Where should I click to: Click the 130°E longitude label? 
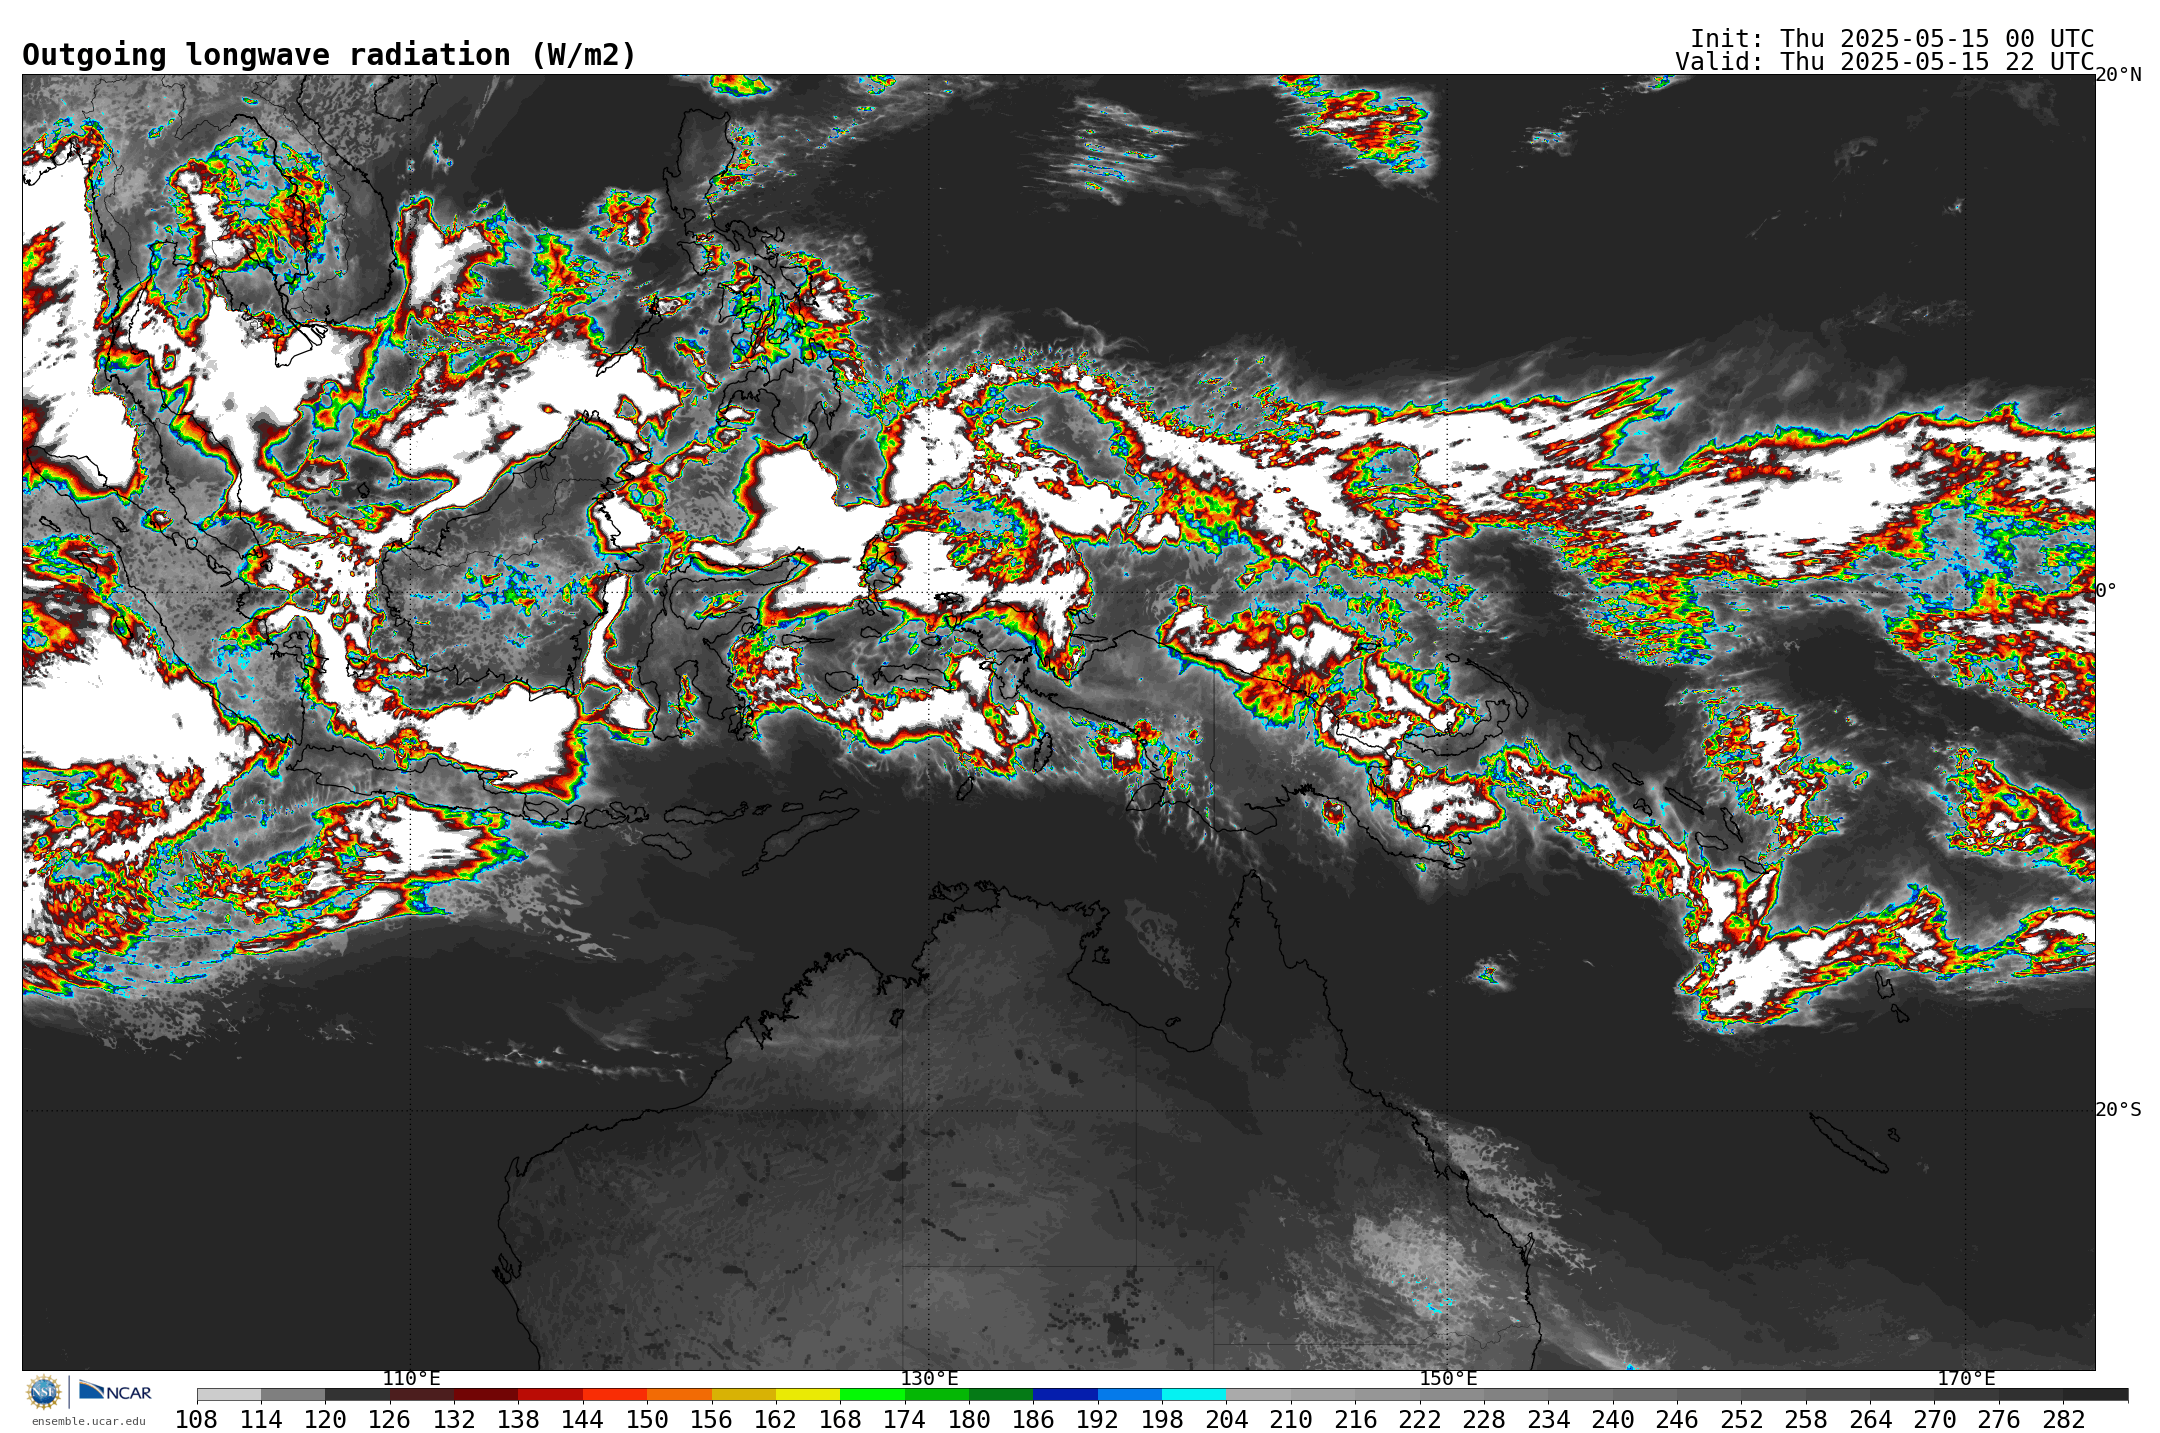click(x=929, y=1379)
